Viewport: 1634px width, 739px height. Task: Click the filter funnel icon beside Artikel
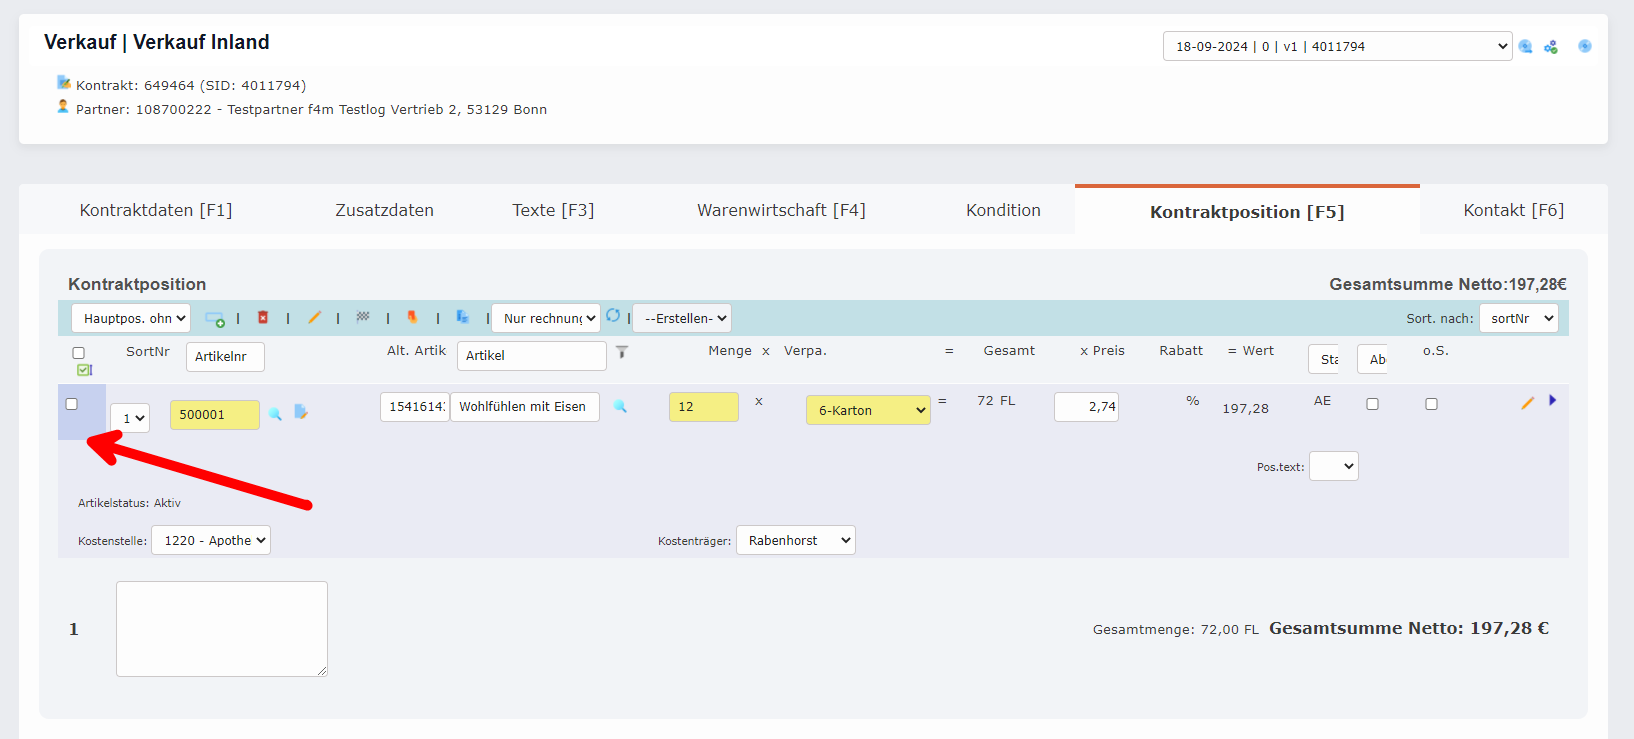tap(622, 352)
